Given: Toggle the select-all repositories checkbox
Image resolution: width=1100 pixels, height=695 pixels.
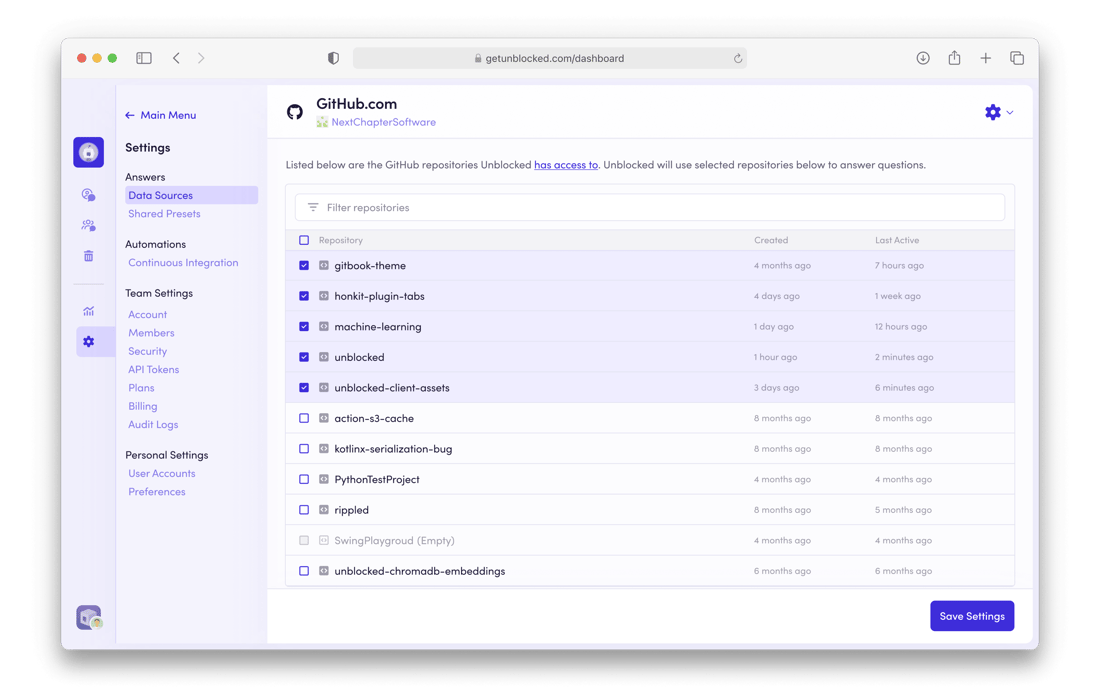Looking at the screenshot, I should tap(304, 240).
